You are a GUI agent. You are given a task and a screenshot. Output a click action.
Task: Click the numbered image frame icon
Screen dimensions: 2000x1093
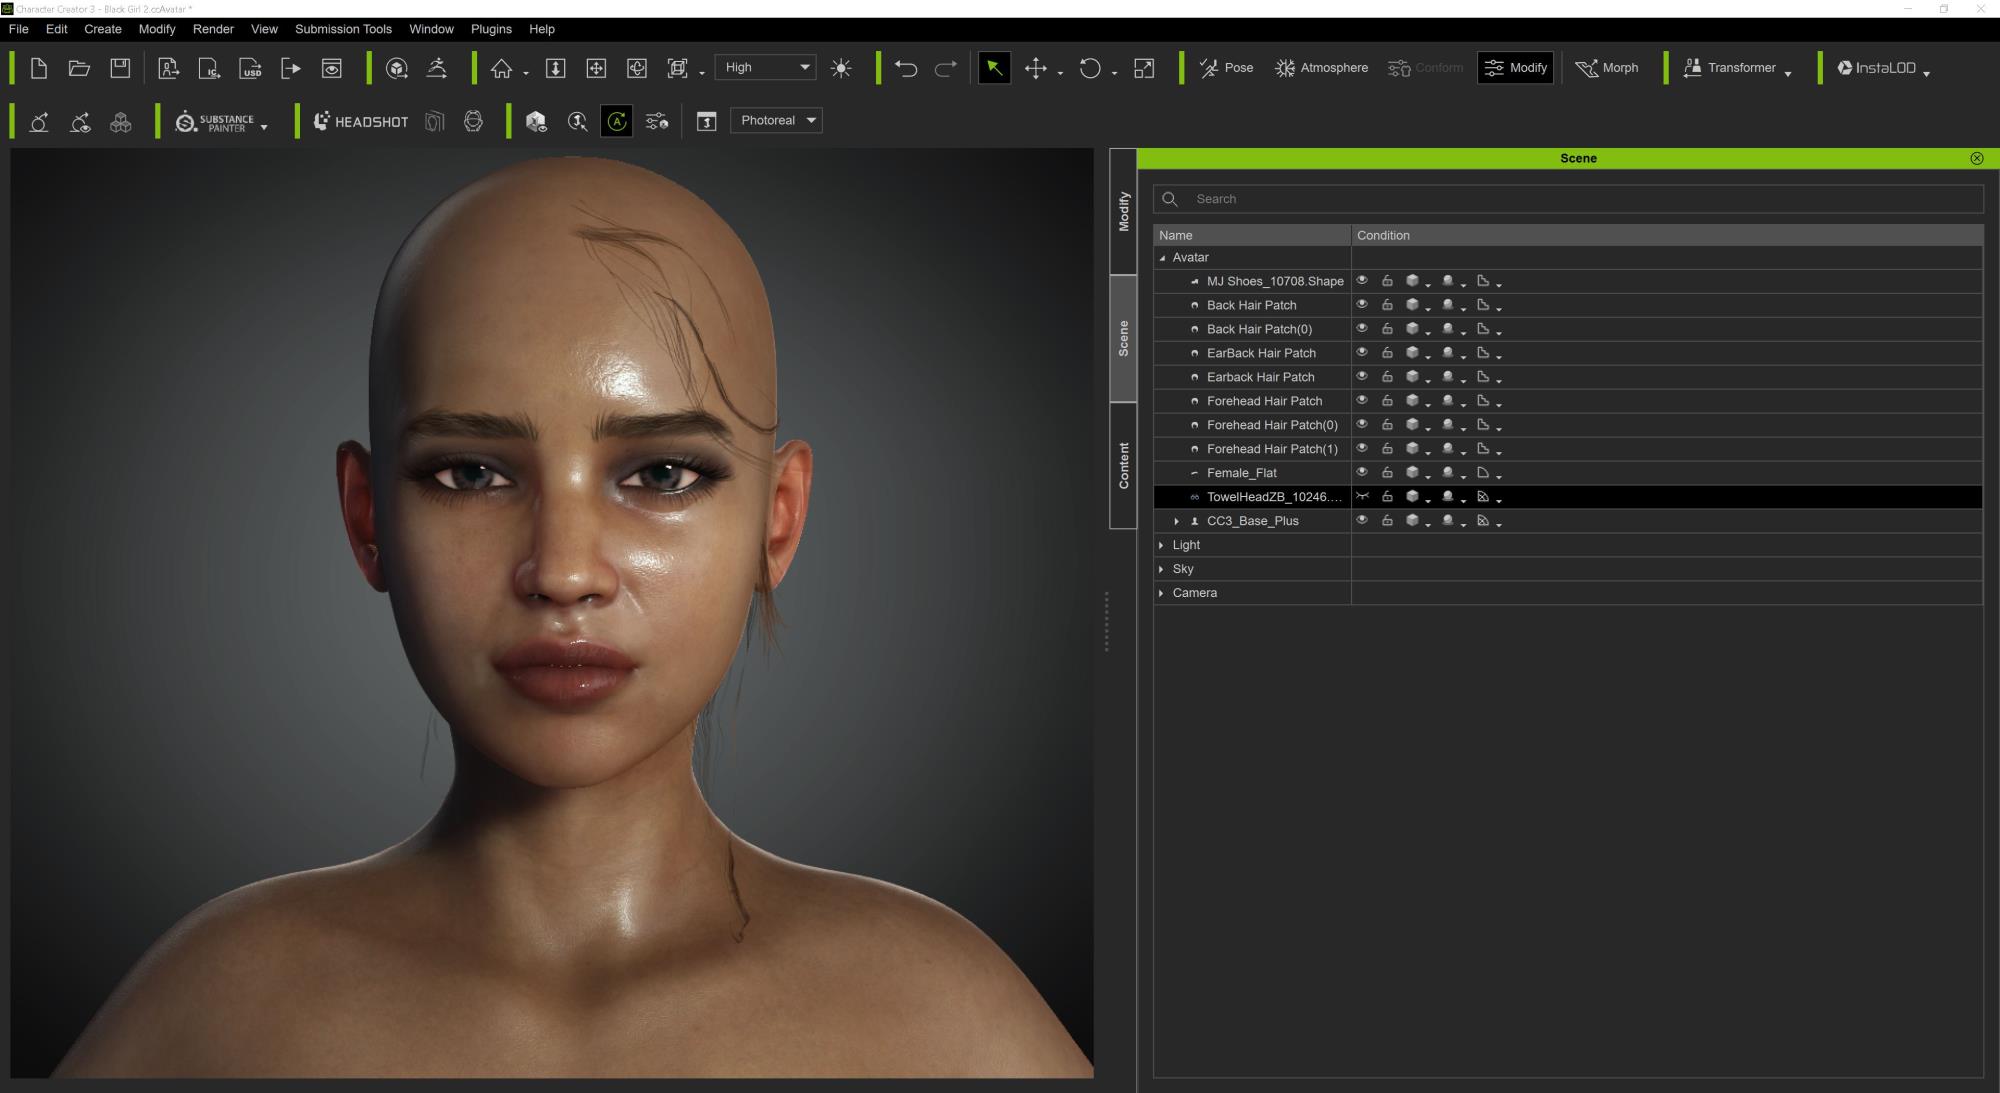pyautogui.click(x=707, y=121)
